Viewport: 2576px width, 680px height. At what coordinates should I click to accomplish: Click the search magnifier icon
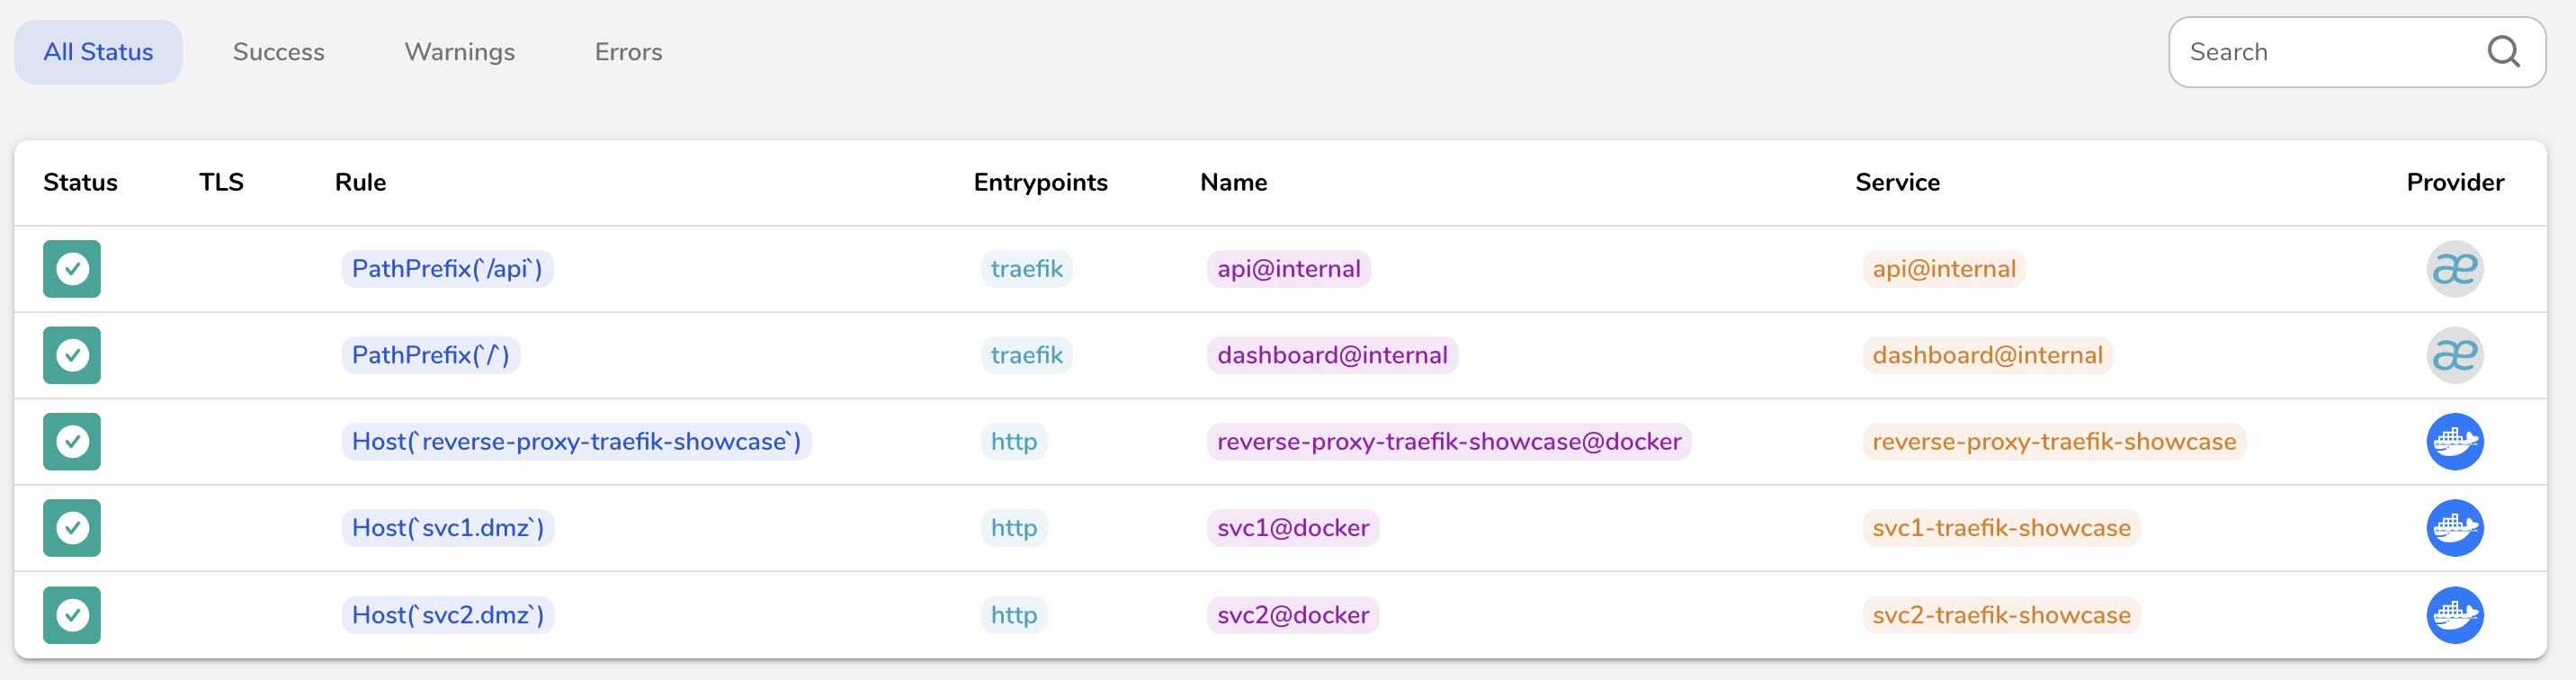pos(2503,52)
